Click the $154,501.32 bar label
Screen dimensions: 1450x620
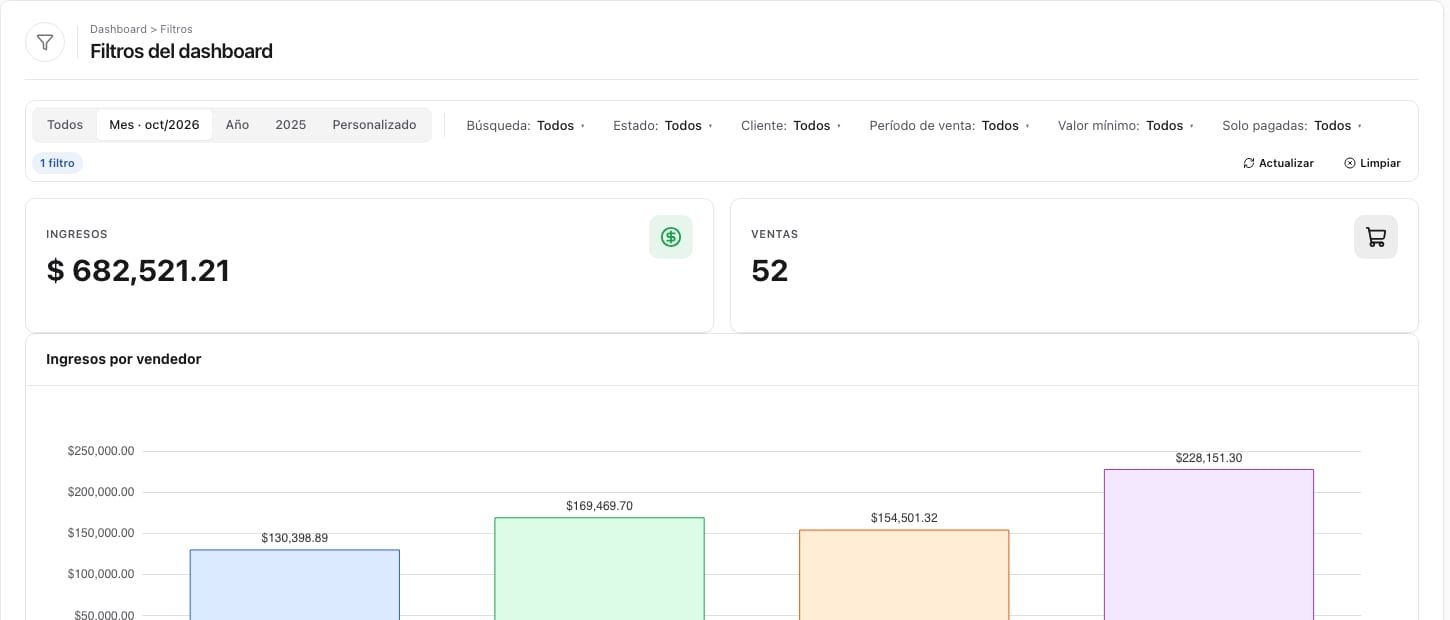point(904,518)
